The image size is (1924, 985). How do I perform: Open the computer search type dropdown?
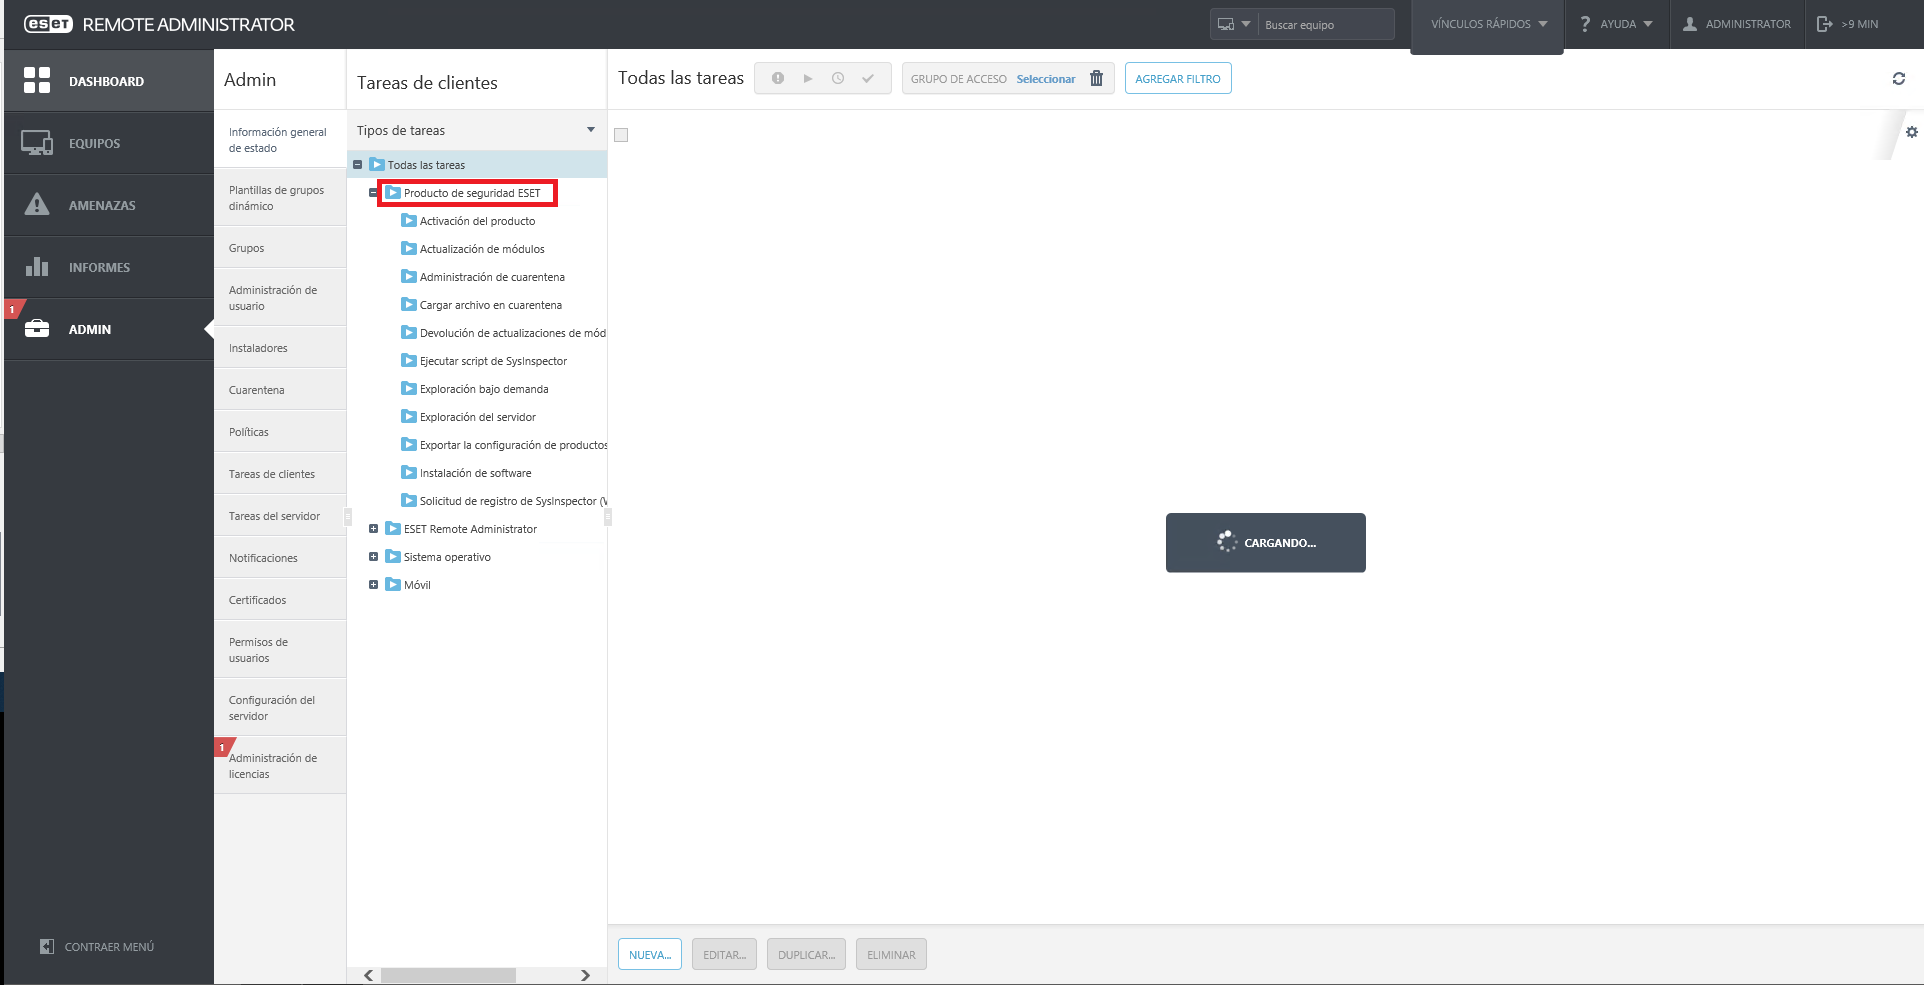click(1234, 24)
